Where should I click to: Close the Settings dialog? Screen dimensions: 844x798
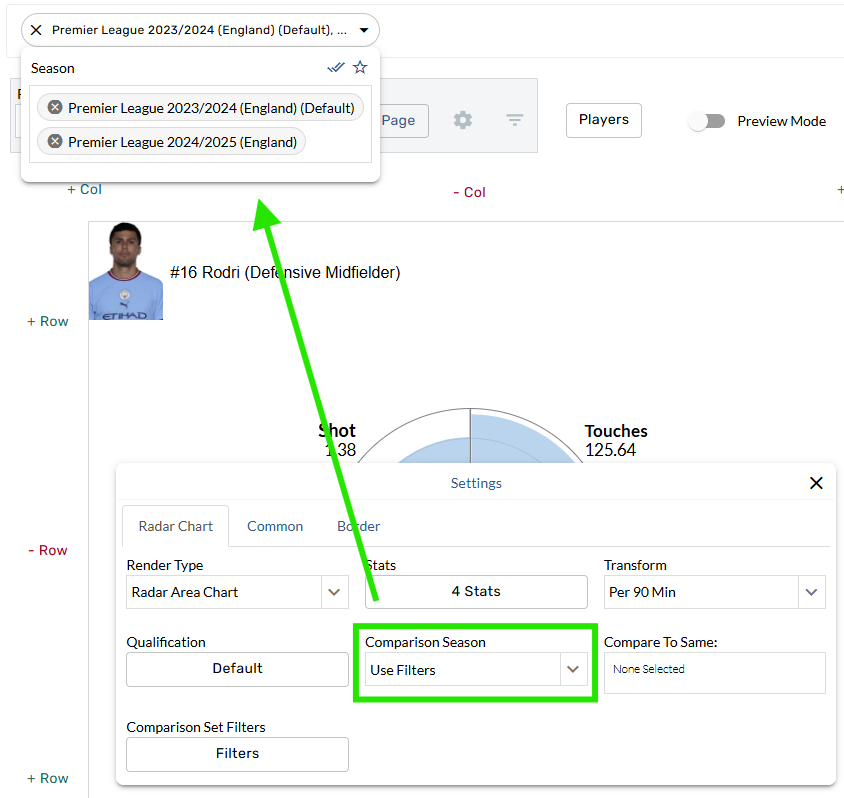pos(816,483)
